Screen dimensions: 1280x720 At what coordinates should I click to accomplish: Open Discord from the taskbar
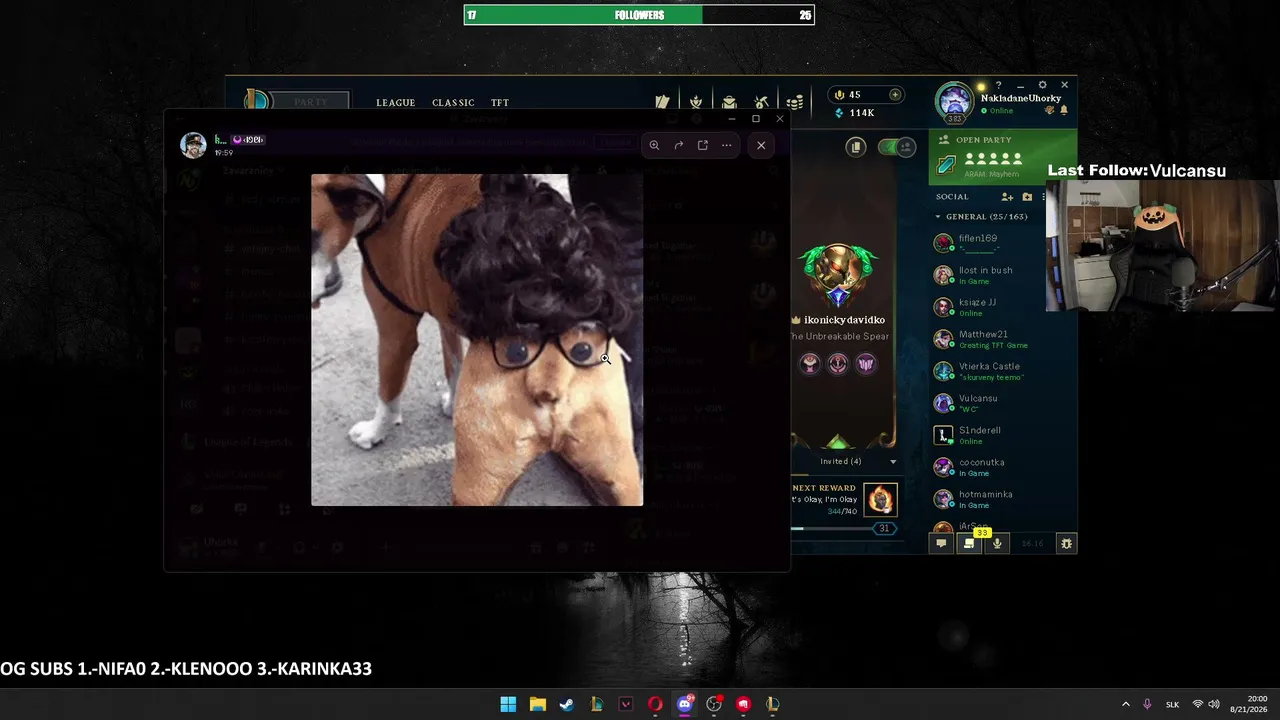coord(685,704)
